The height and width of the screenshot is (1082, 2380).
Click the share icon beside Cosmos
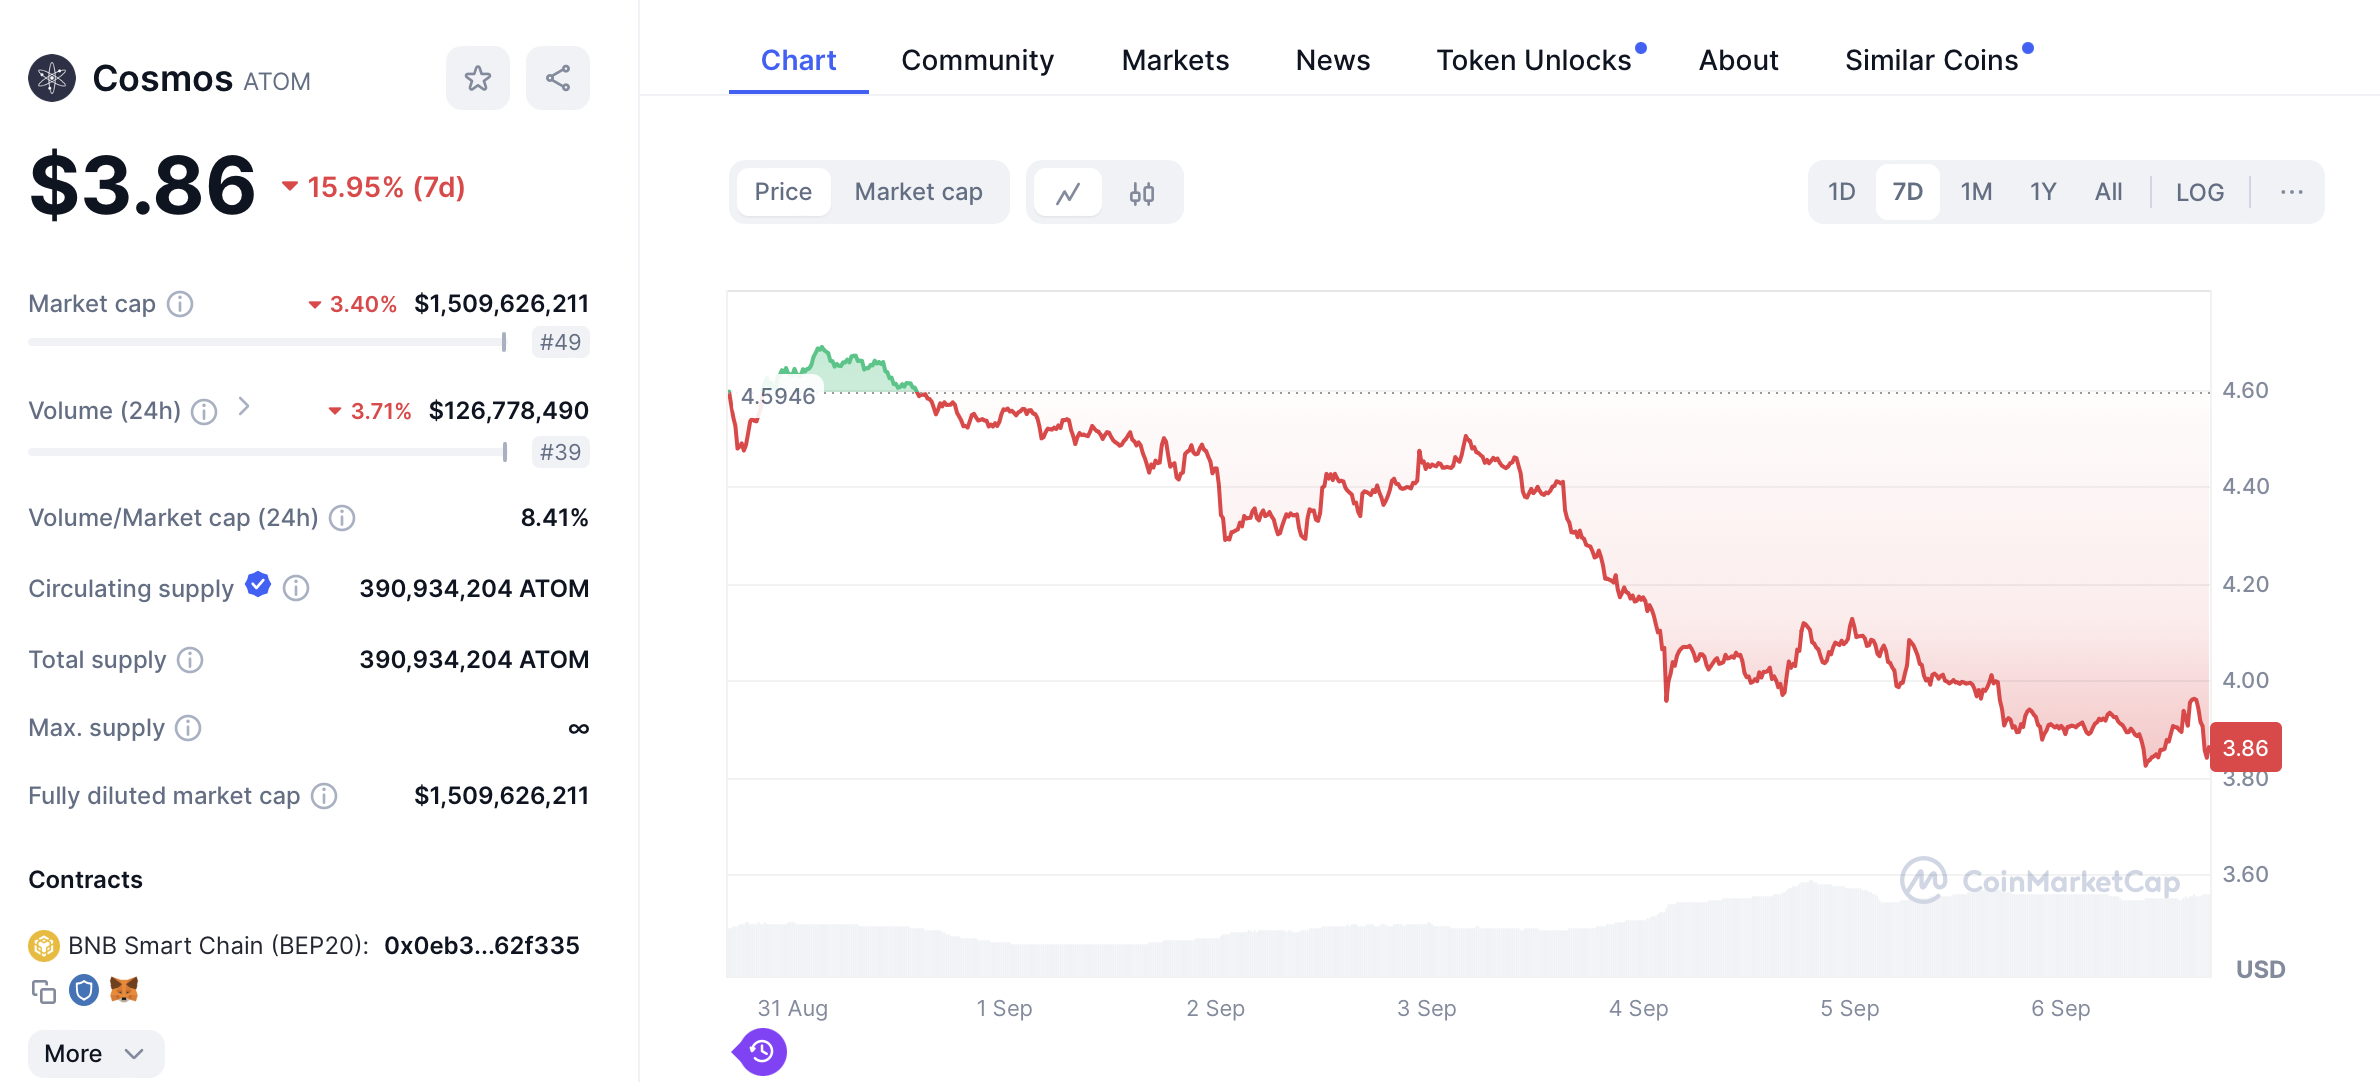tap(557, 78)
